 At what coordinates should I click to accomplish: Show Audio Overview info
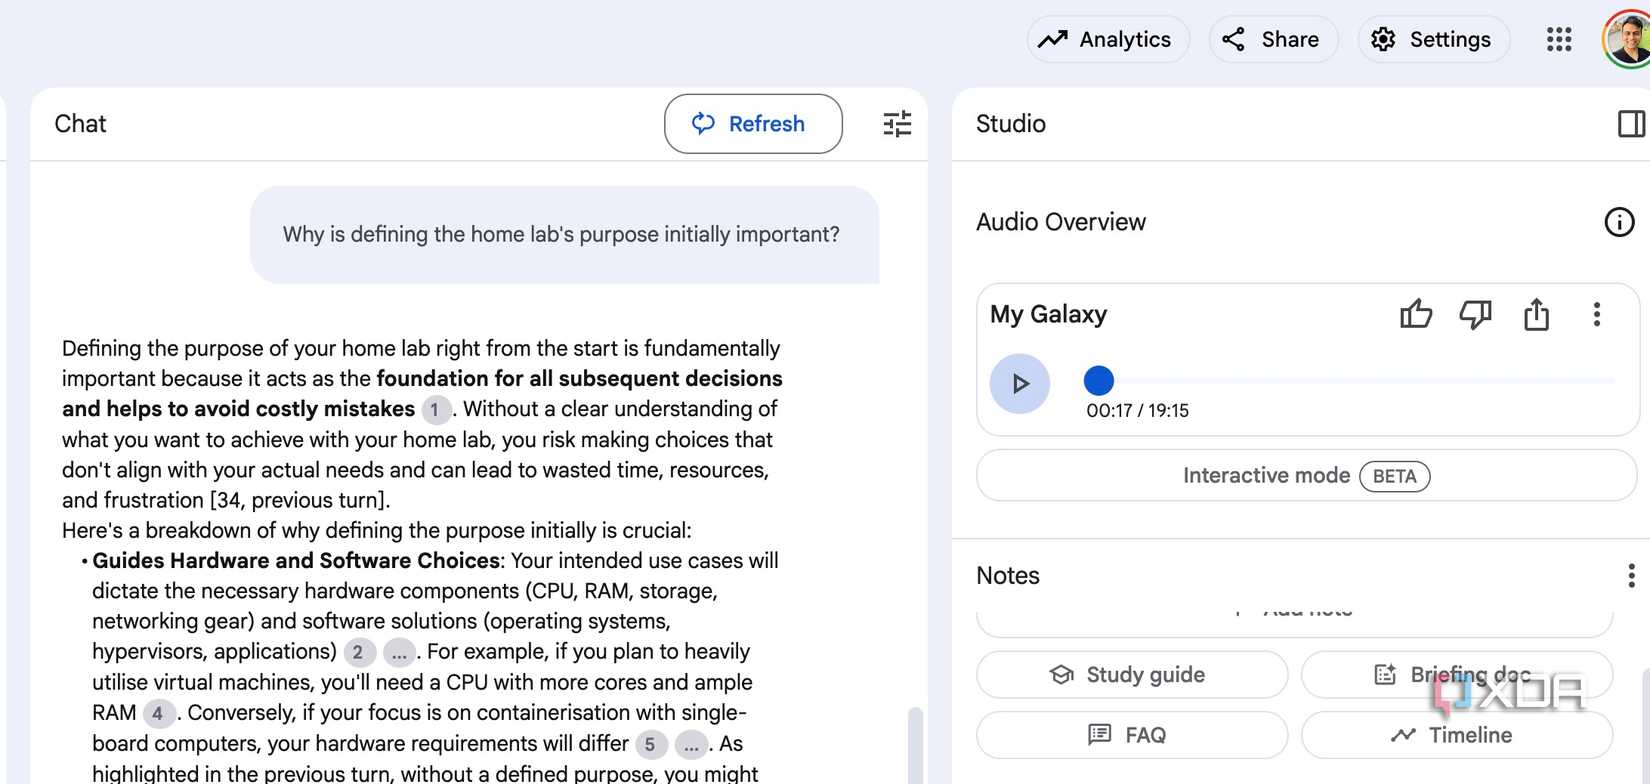[1619, 222]
